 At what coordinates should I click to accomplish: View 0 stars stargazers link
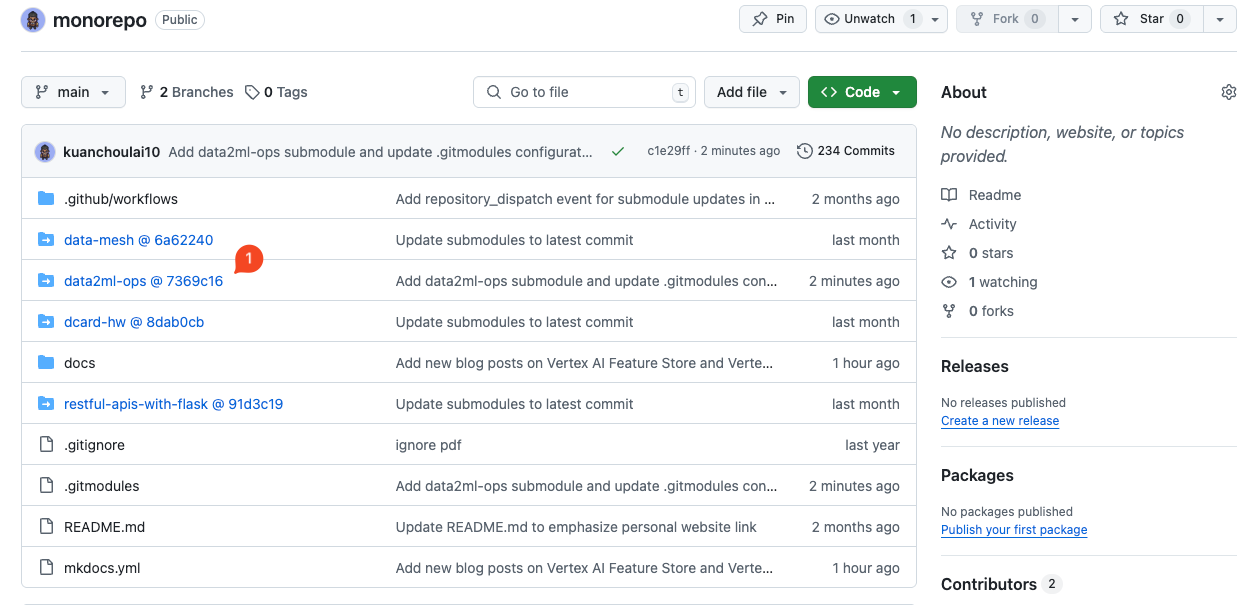[977, 253]
